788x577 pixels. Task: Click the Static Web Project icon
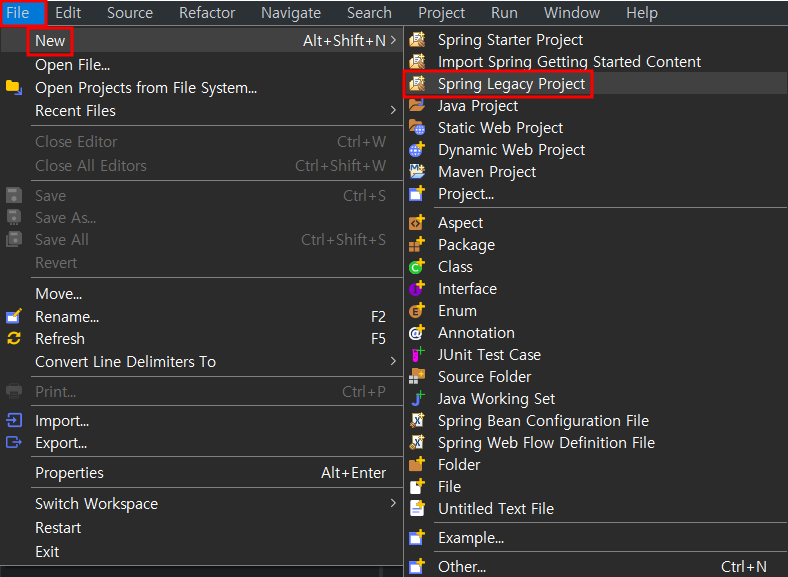[417, 128]
